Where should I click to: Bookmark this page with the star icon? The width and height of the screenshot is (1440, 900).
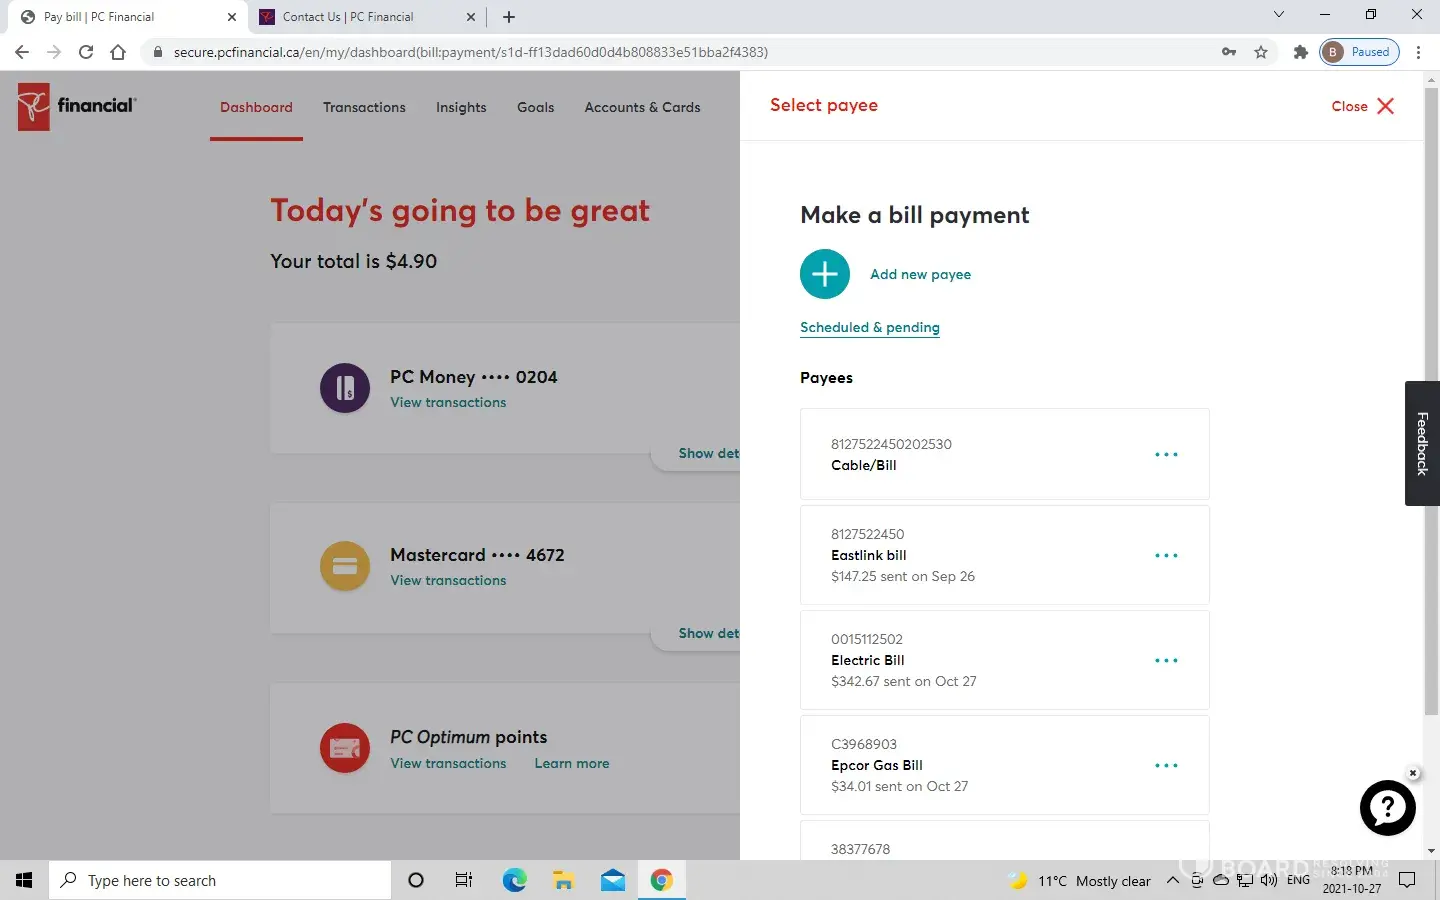pyautogui.click(x=1261, y=52)
